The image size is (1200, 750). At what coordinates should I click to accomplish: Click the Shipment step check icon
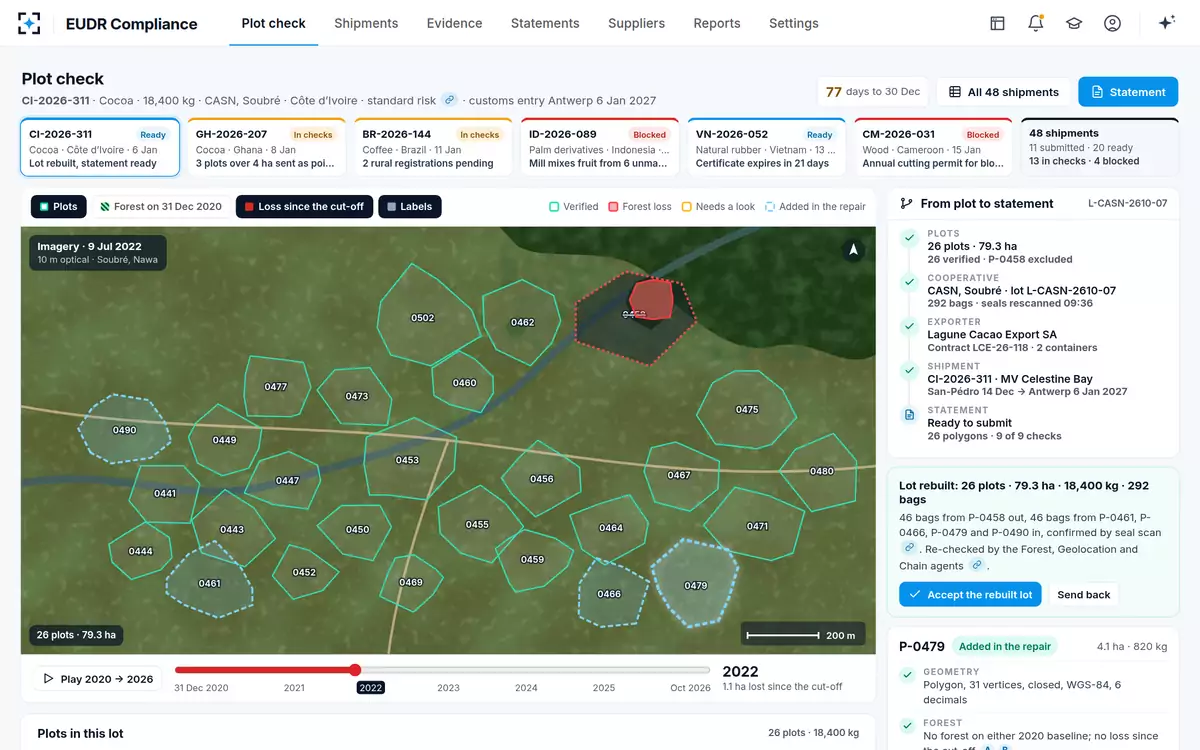point(909,370)
